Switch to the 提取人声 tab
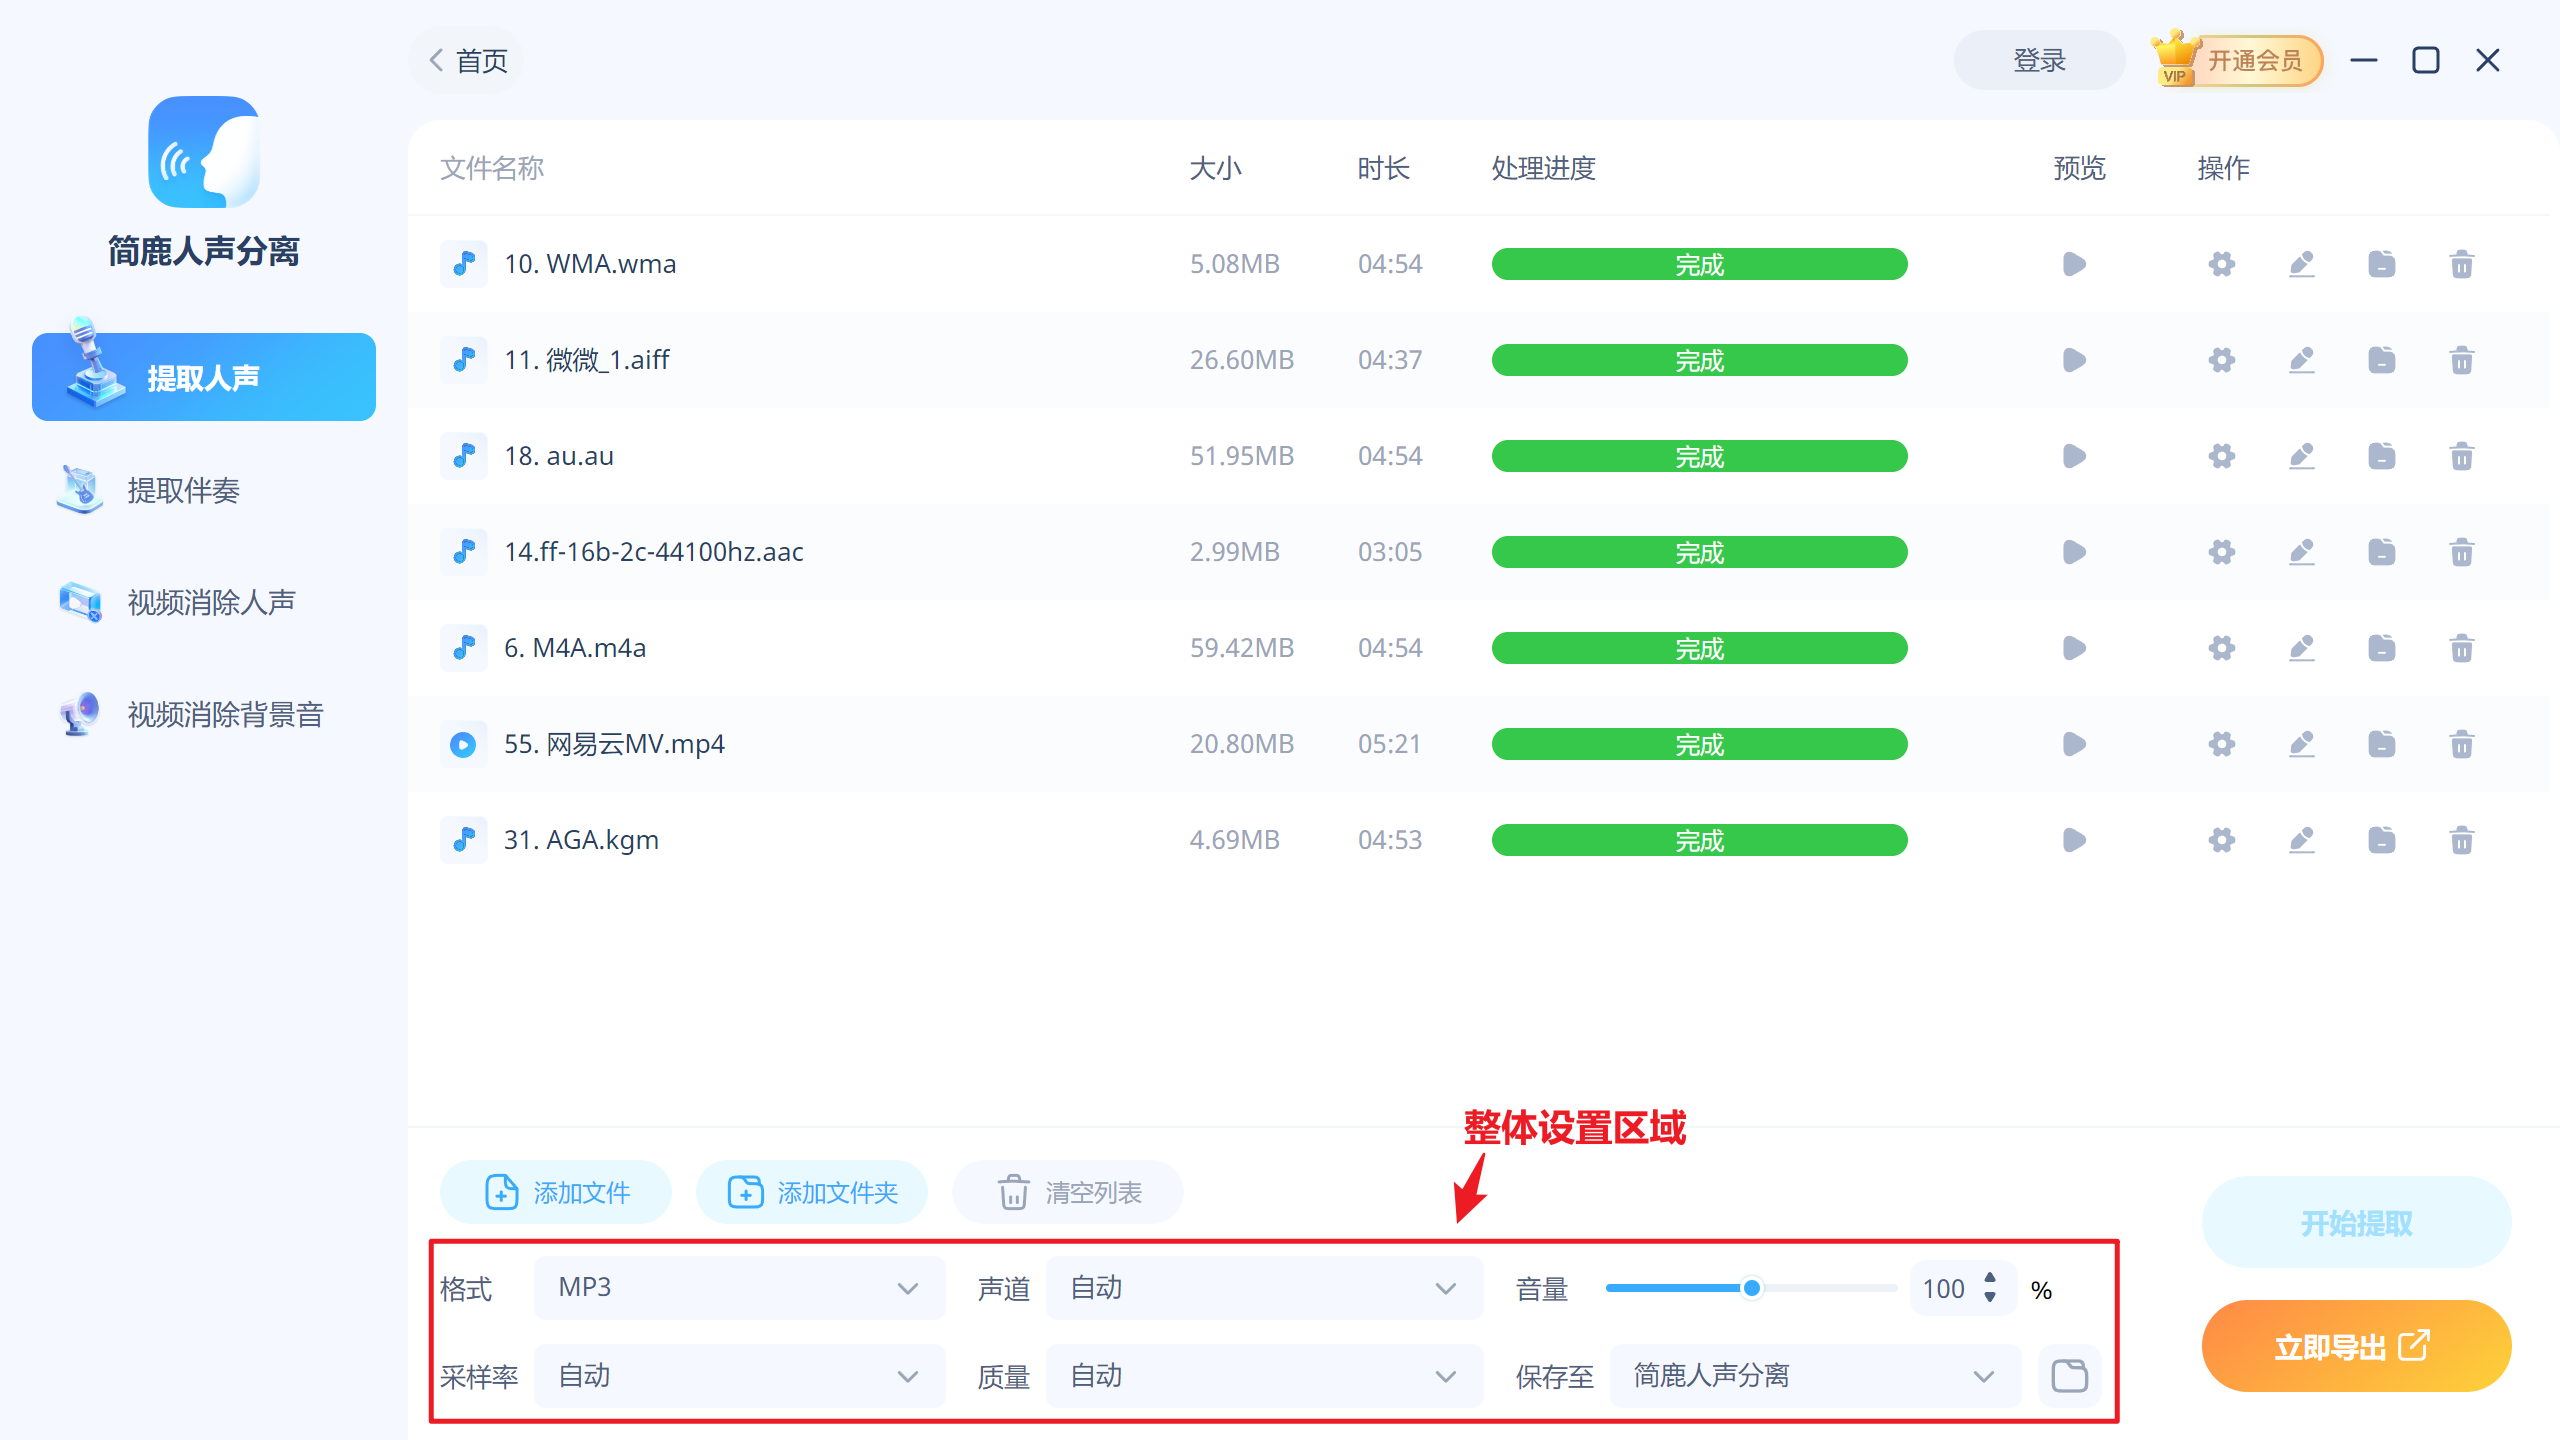The image size is (2560, 1440). tap(203, 377)
